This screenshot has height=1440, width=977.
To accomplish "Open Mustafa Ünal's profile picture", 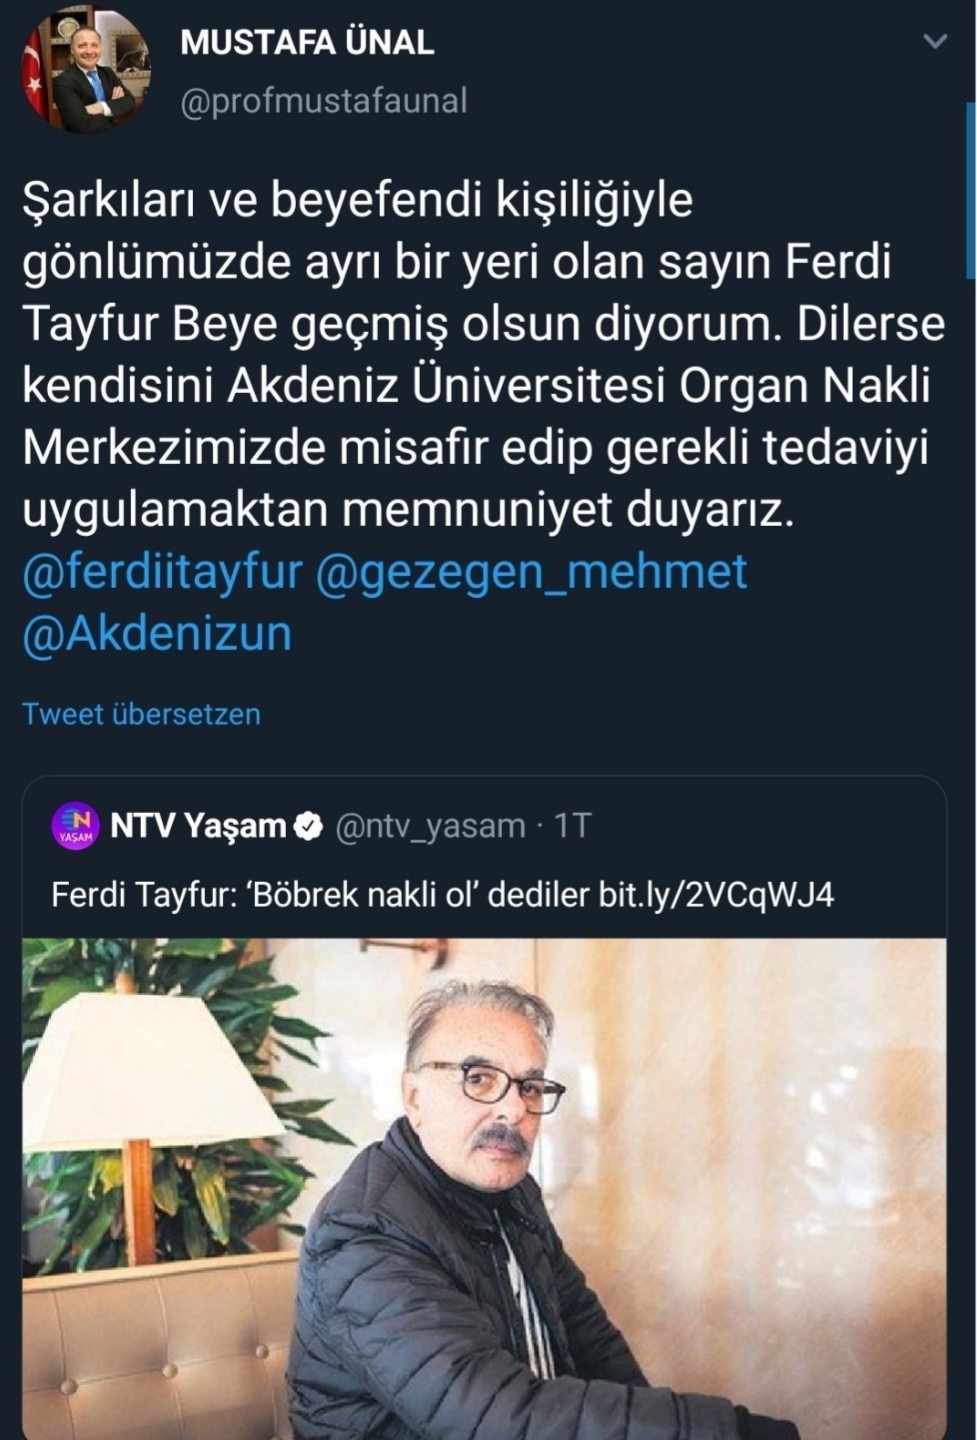I will click(x=86, y=71).
